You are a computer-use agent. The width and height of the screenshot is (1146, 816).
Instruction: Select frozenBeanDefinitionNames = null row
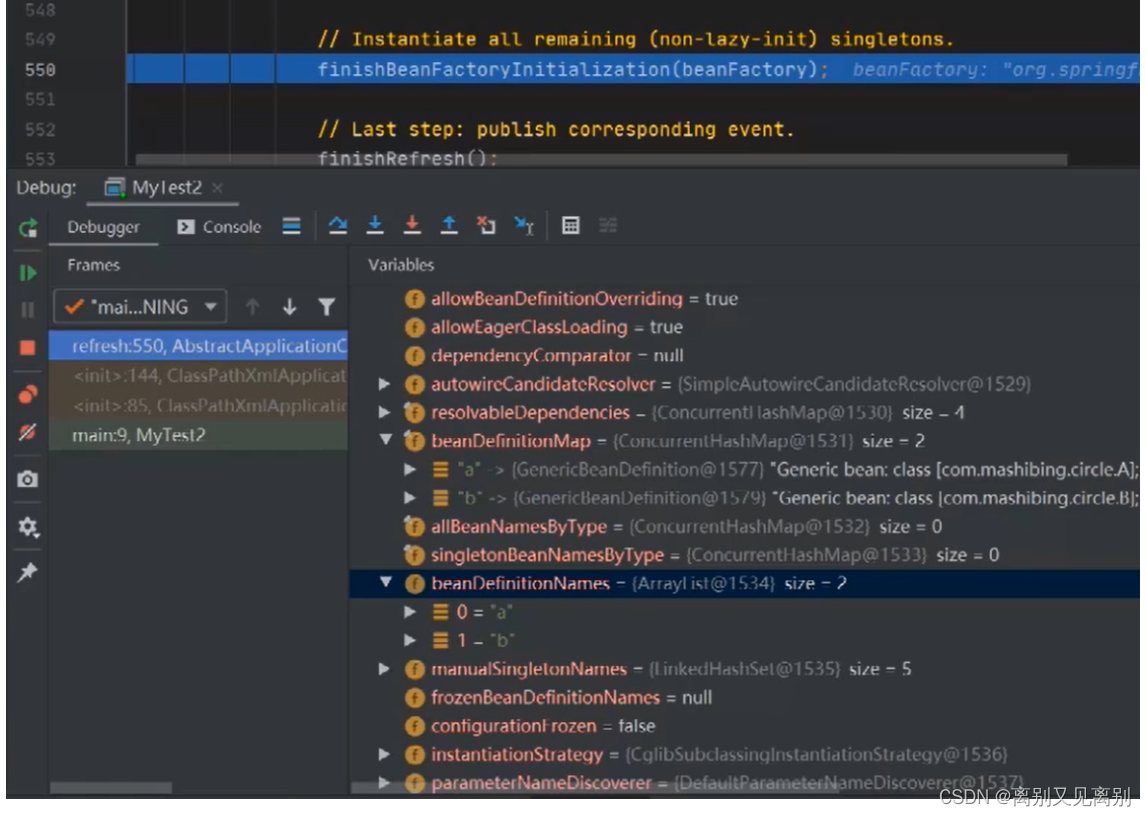744,698
